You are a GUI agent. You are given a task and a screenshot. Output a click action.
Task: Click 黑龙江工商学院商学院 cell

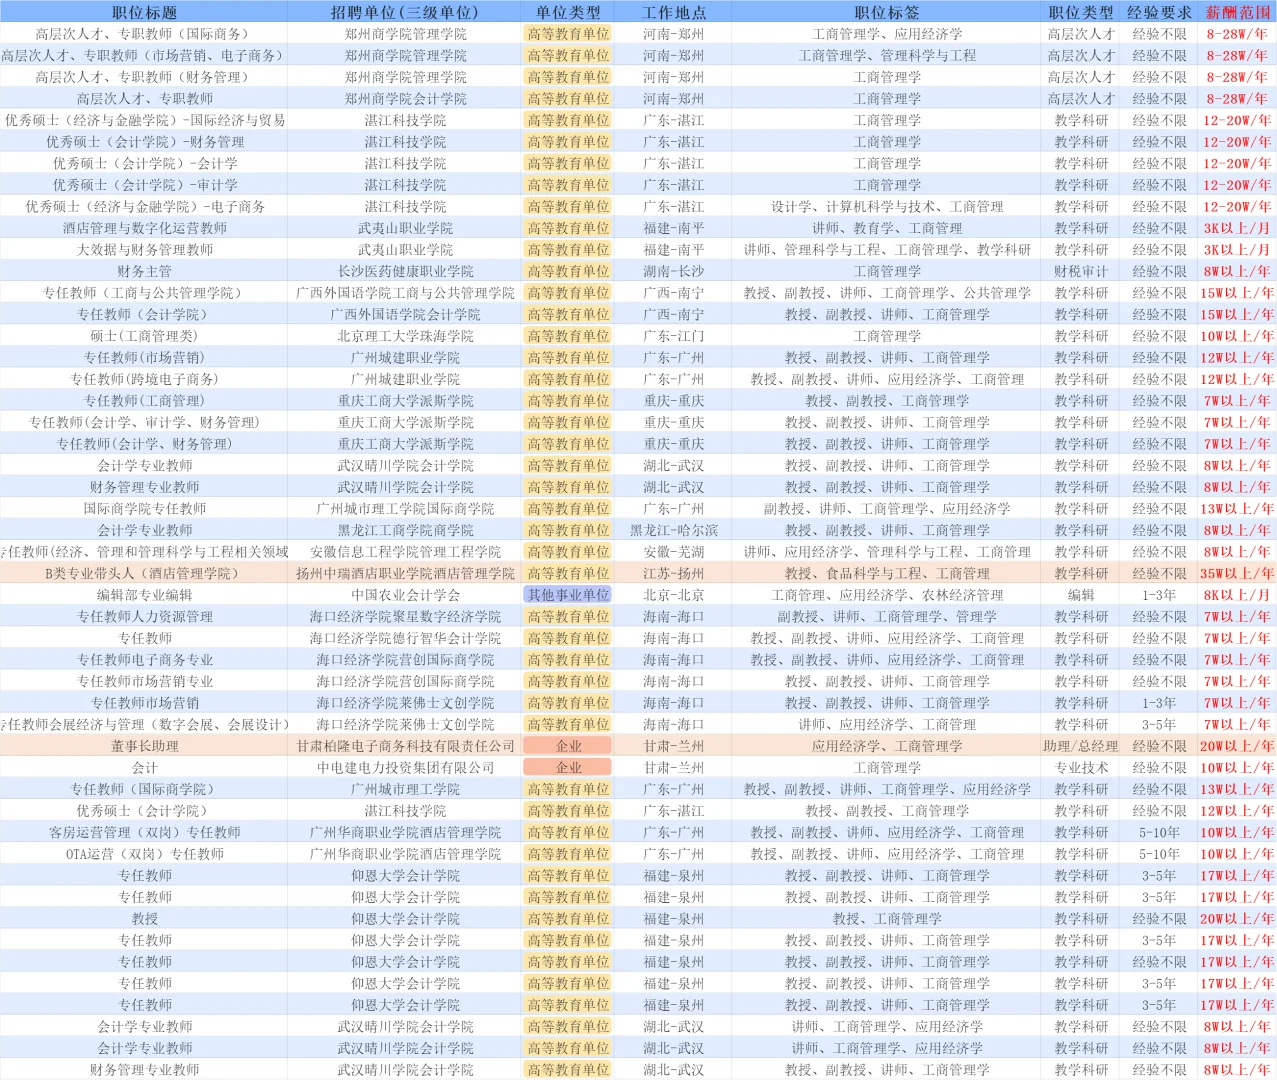tap(405, 530)
